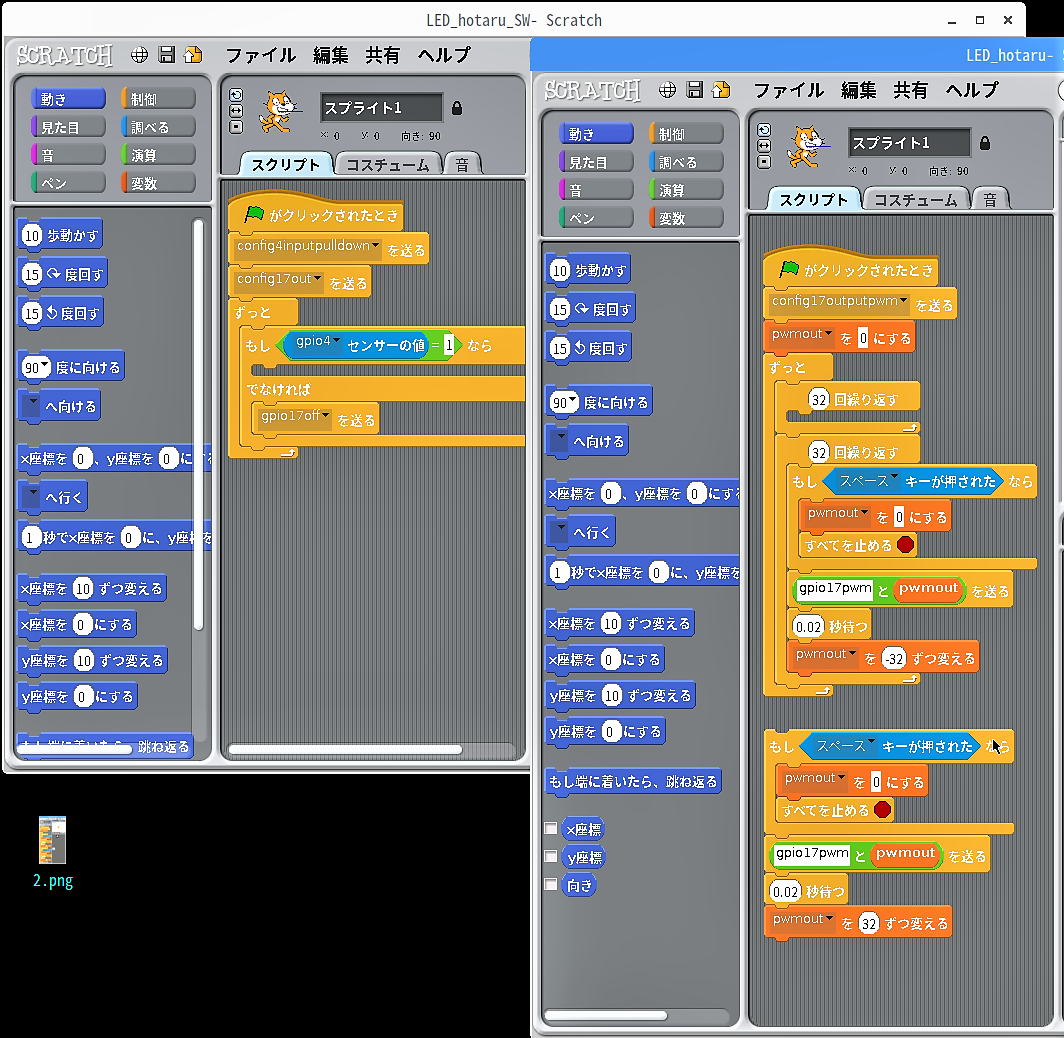Minimize the LED_hotaru_SW Scratch window

pyautogui.click(x=952, y=21)
